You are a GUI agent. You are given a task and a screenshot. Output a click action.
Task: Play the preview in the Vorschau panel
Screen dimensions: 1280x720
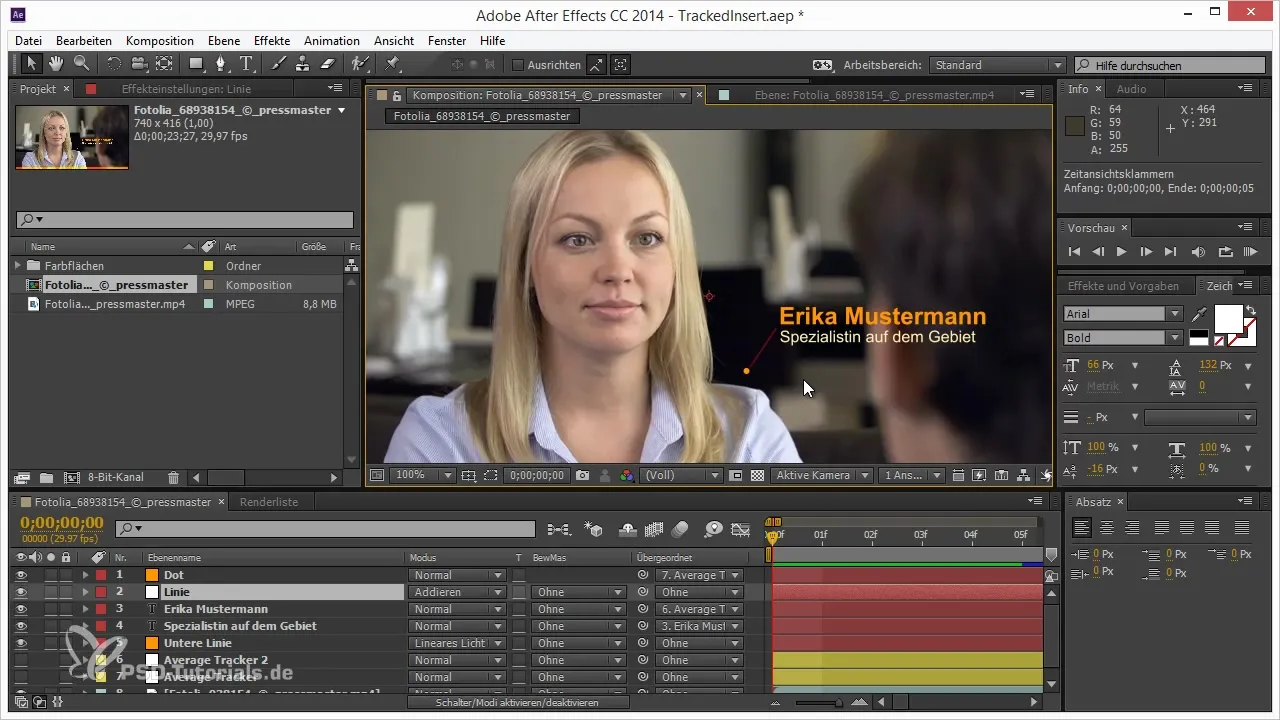[x=1121, y=251]
